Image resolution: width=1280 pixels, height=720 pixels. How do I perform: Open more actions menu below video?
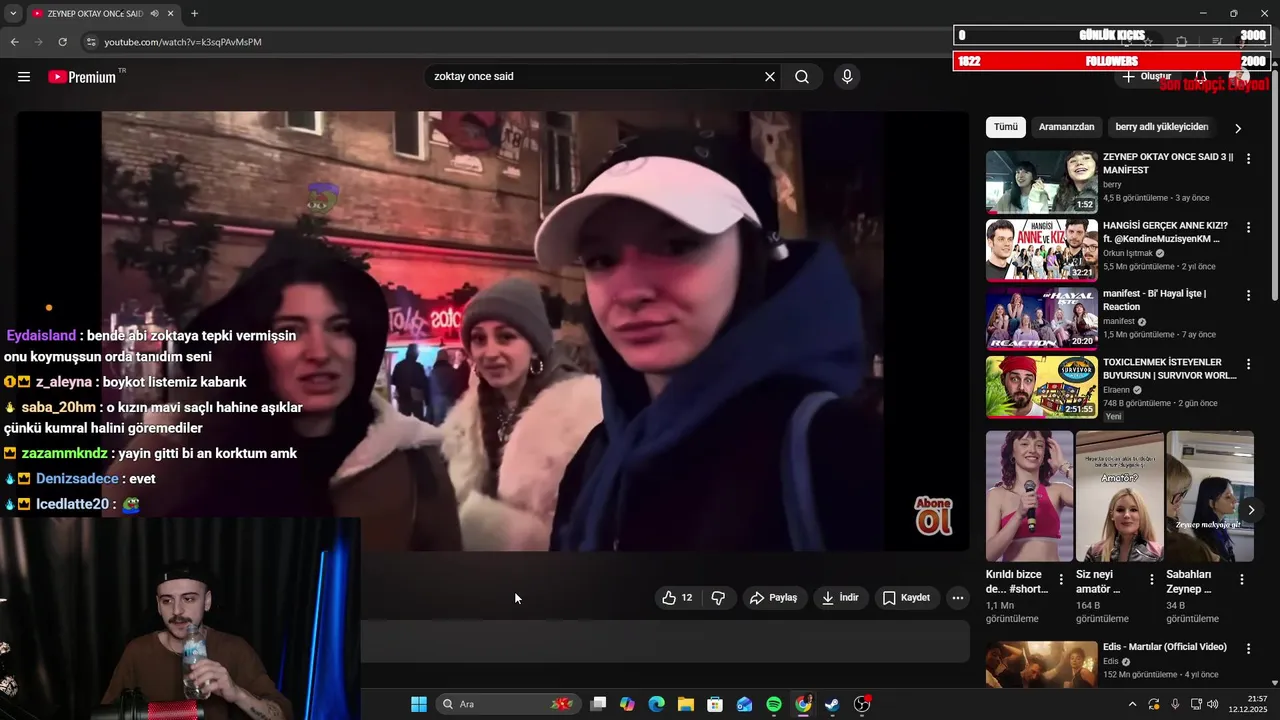(957, 598)
